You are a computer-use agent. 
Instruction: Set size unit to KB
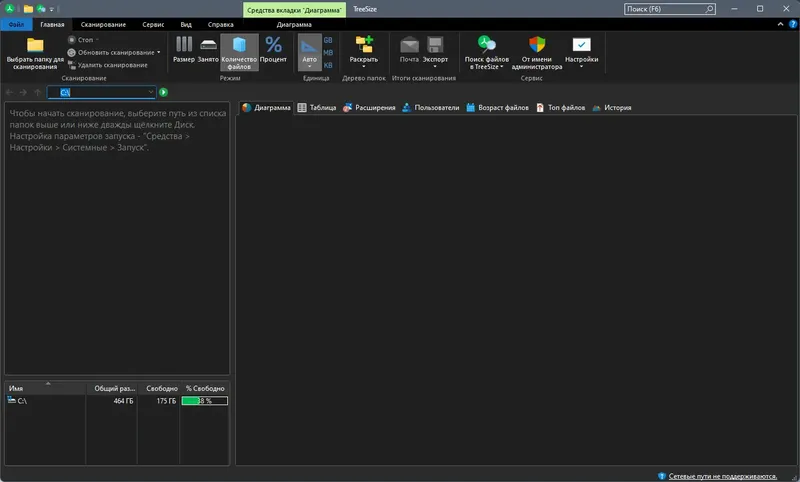coord(328,65)
